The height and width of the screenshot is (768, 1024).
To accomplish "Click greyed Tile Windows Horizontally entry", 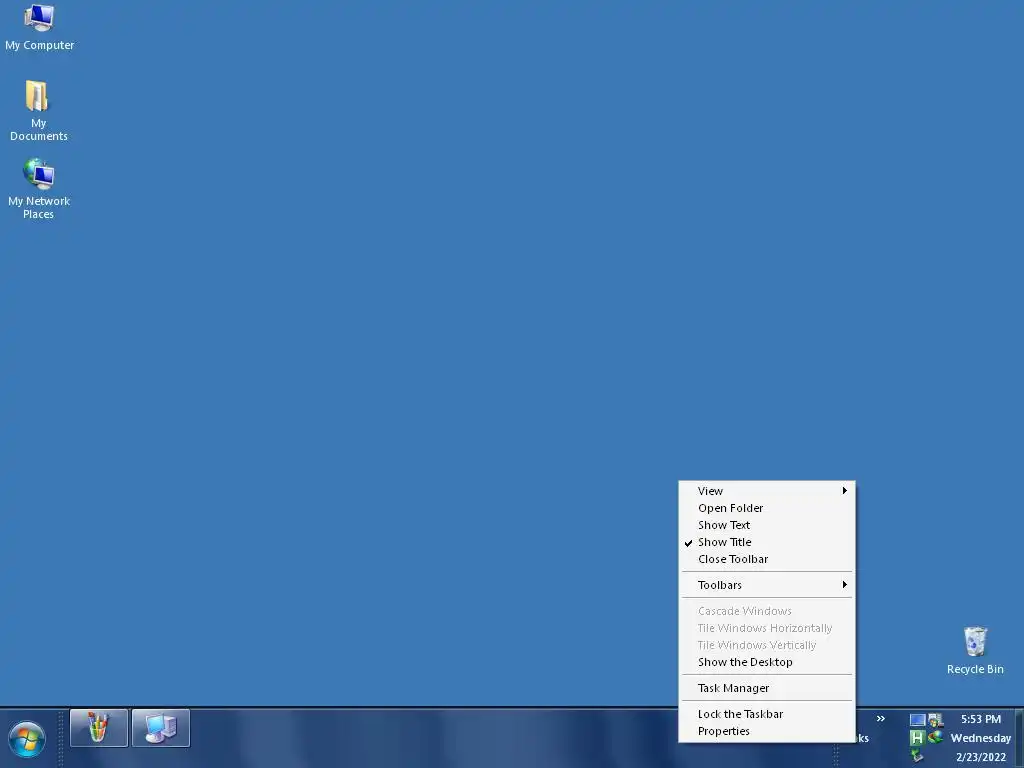I will (x=767, y=628).
